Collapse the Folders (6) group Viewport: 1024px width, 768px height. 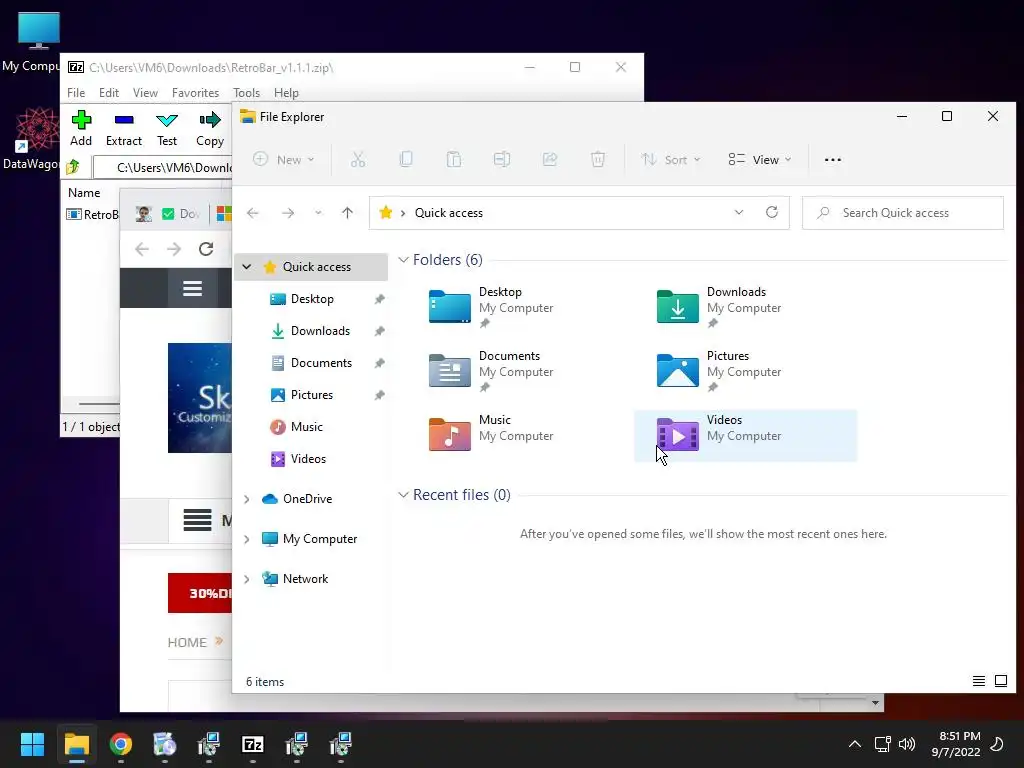pyautogui.click(x=404, y=260)
